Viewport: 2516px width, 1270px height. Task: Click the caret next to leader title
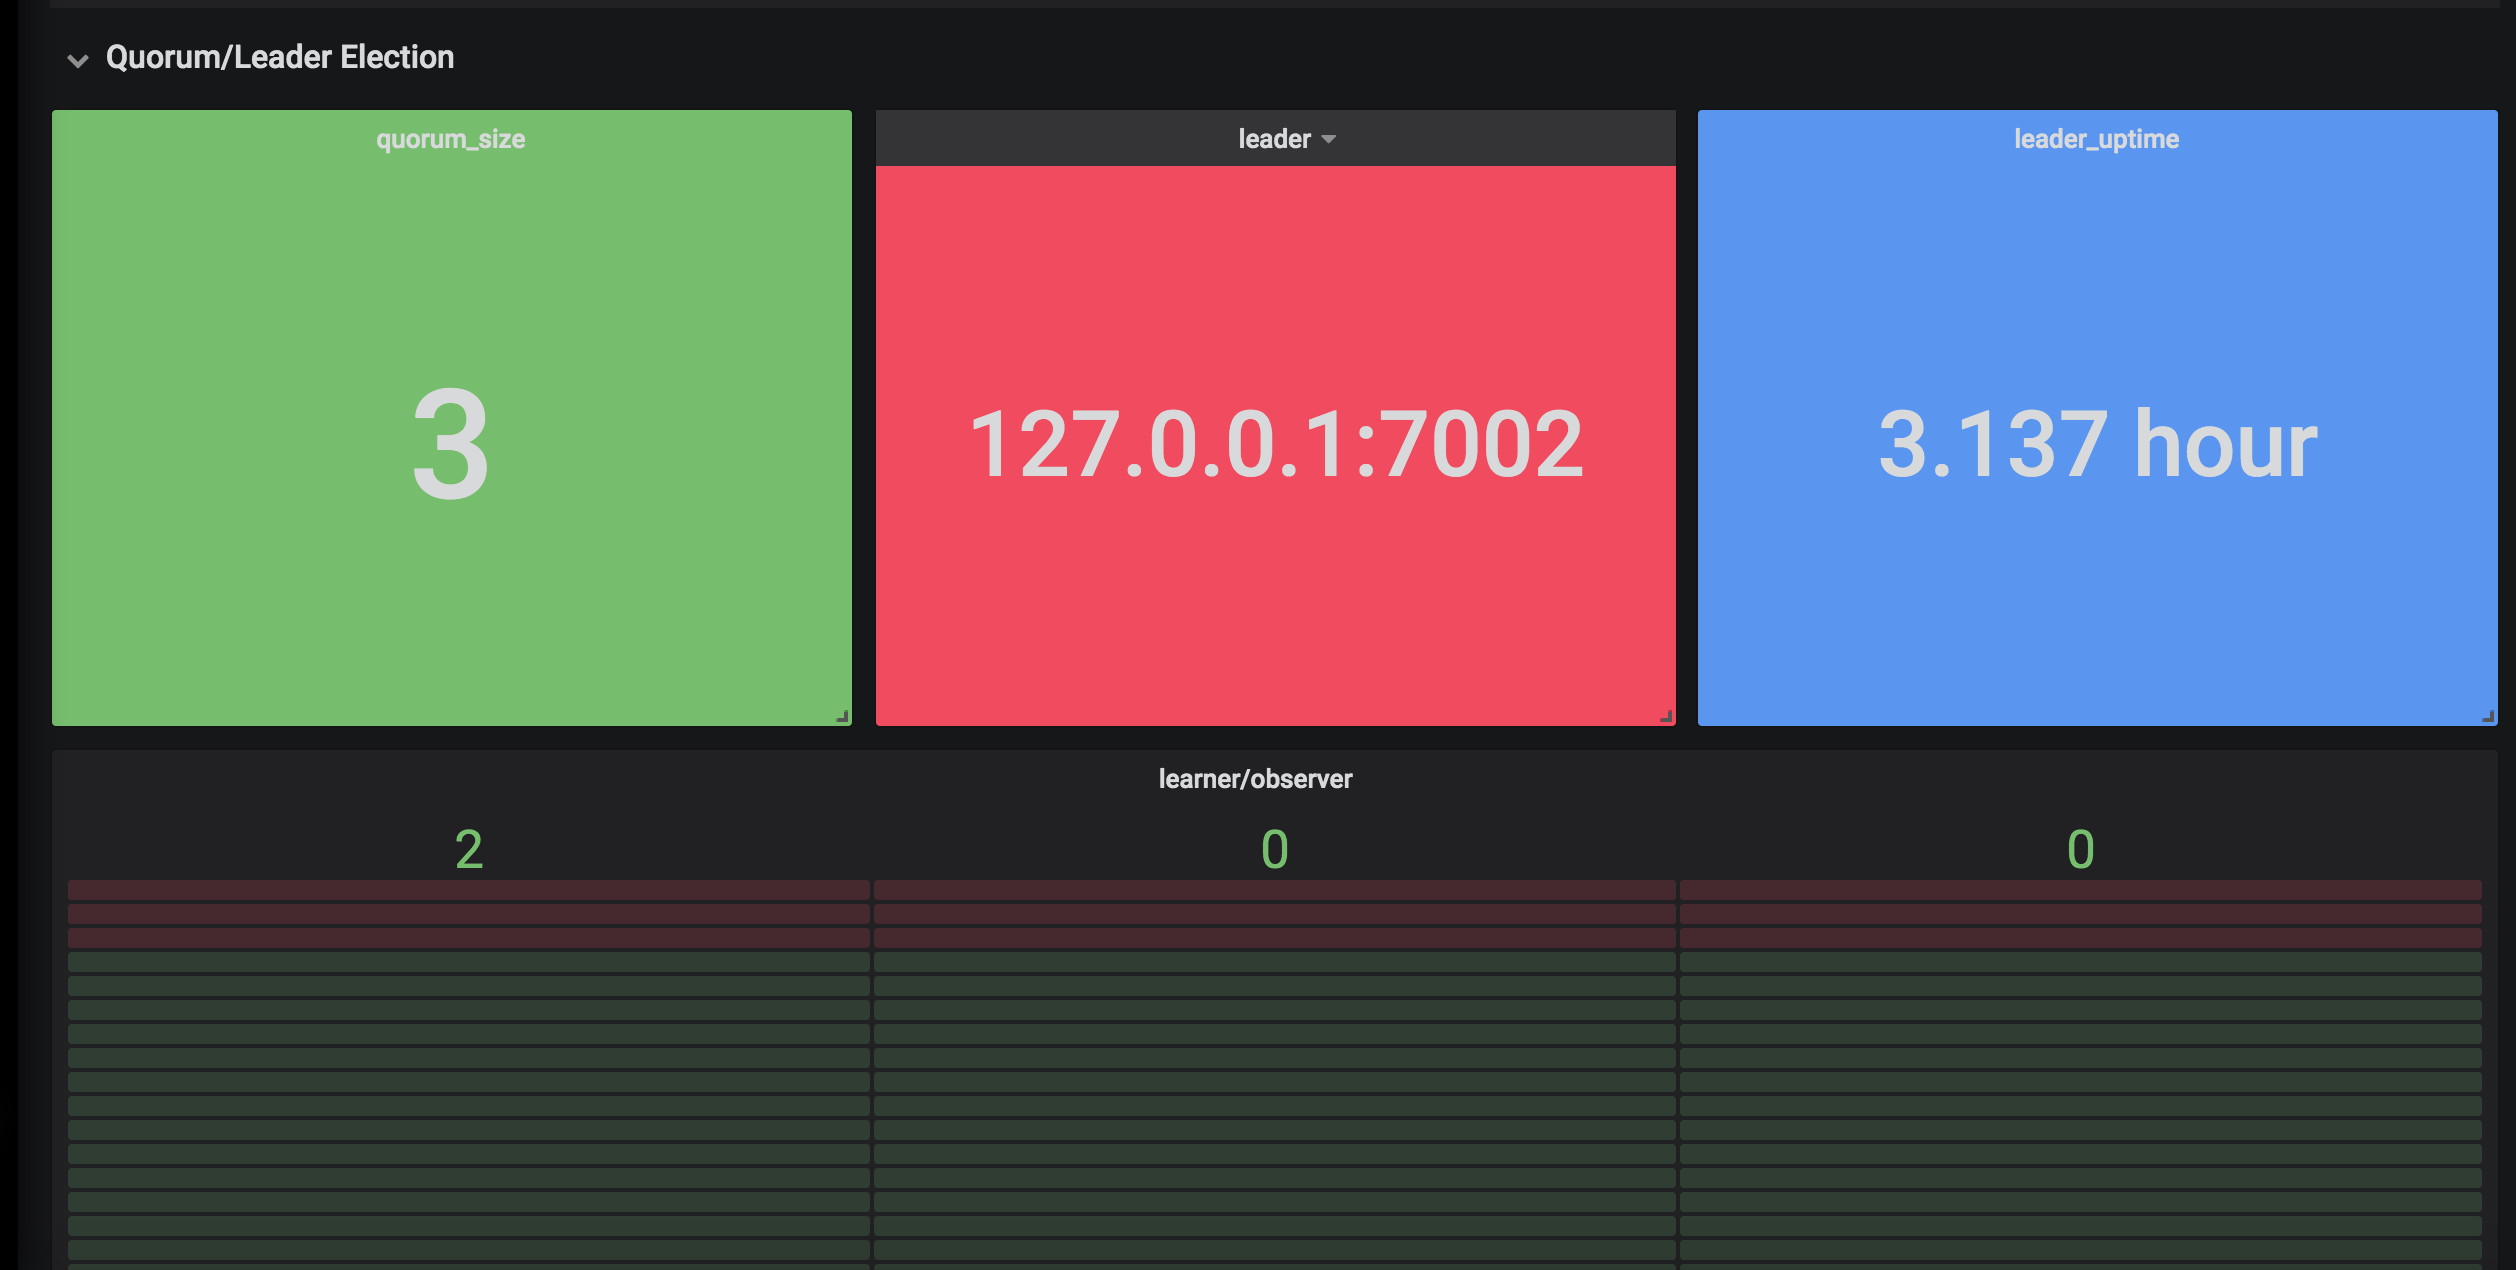(1329, 139)
